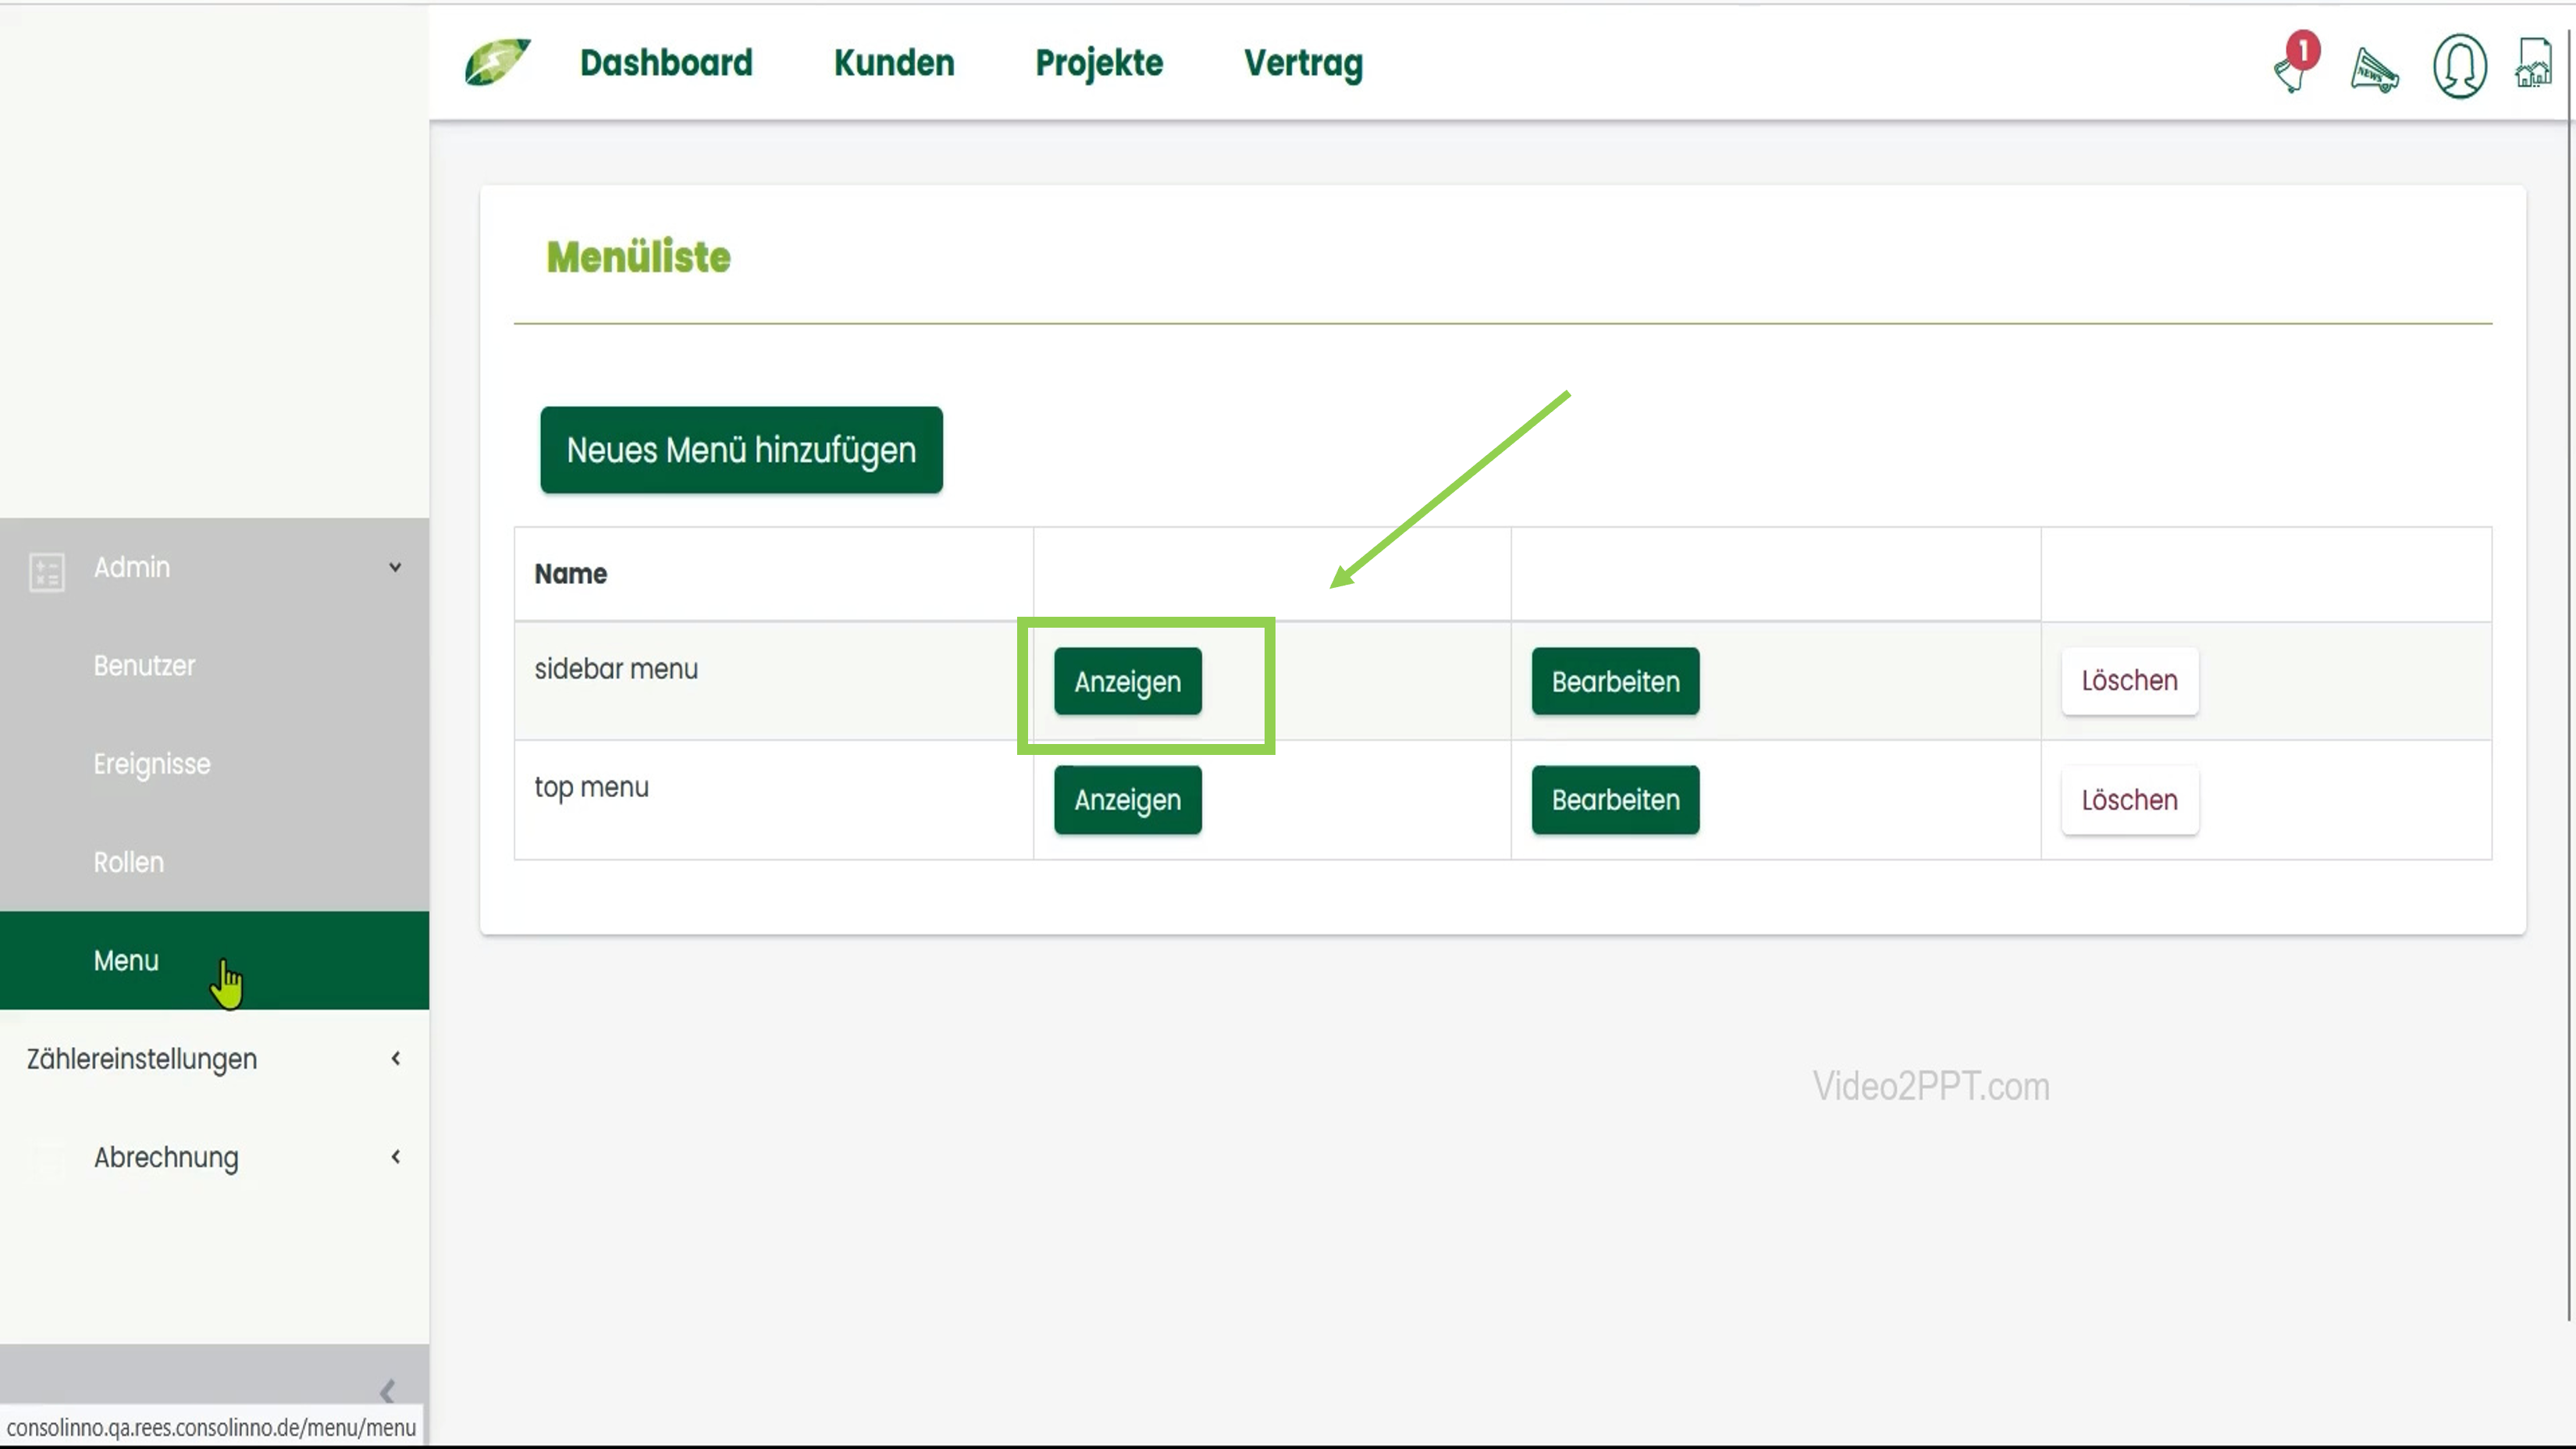The width and height of the screenshot is (2576, 1449).
Task: Select Benutzer in the sidebar
Action: click(x=144, y=665)
